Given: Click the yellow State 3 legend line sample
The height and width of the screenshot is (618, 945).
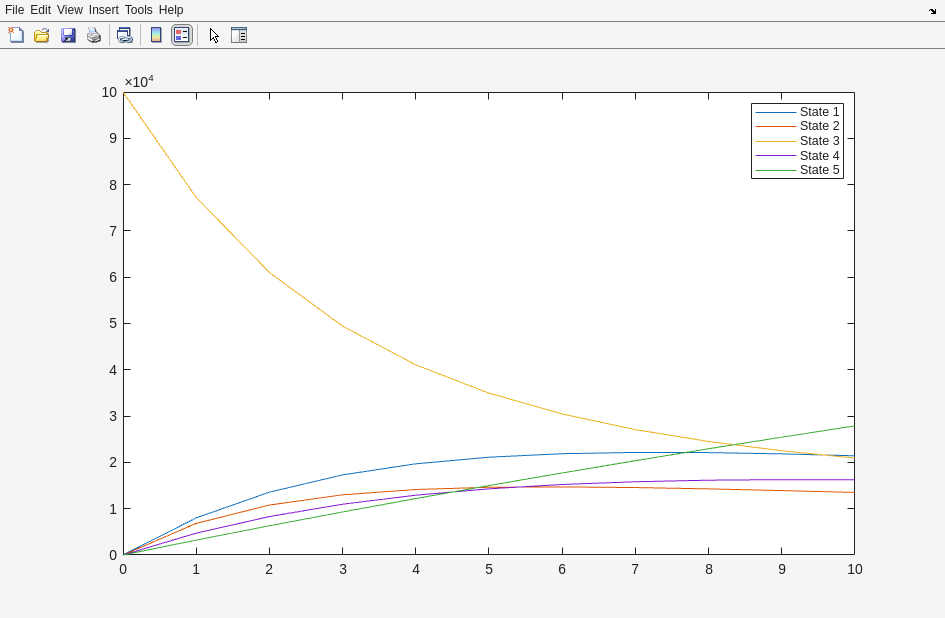Looking at the screenshot, I should pos(775,141).
